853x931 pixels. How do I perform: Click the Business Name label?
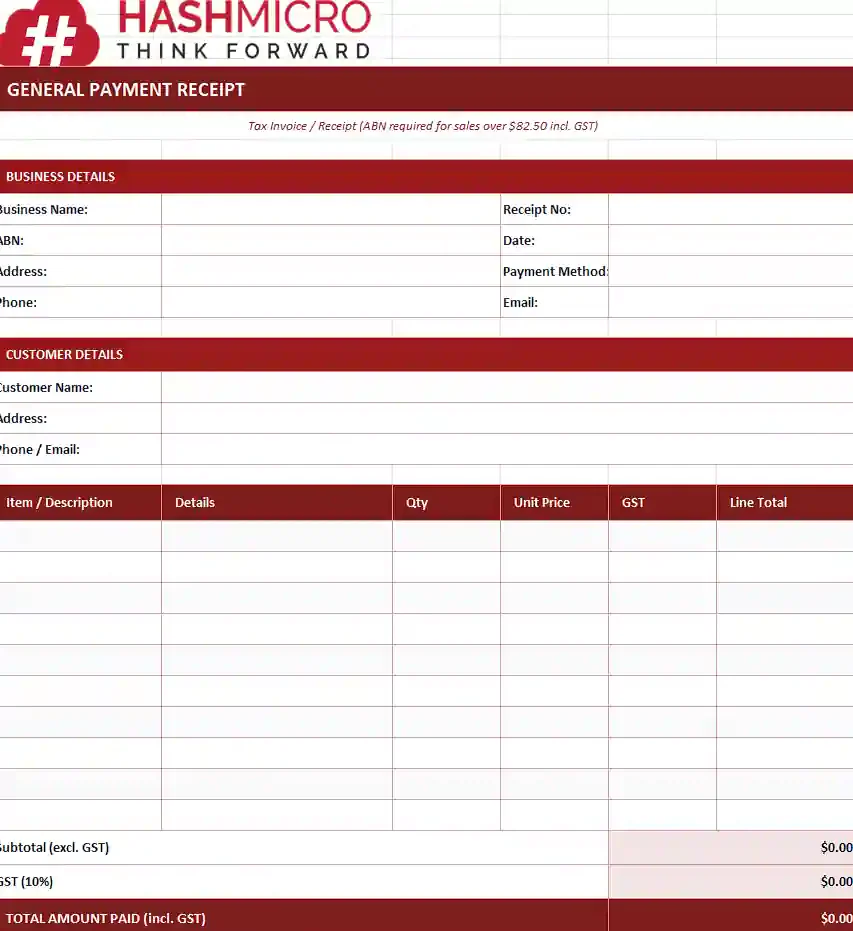coord(43,210)
